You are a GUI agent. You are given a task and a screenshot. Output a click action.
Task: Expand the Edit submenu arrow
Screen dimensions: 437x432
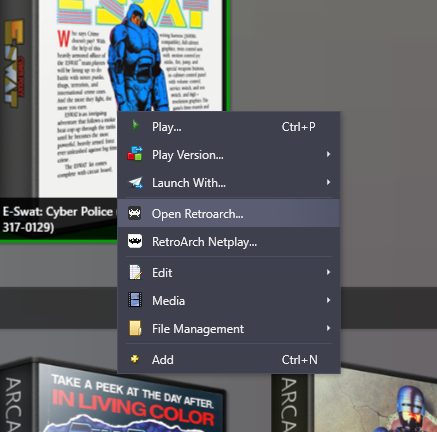pyautogui.click(x=328, y=272)
